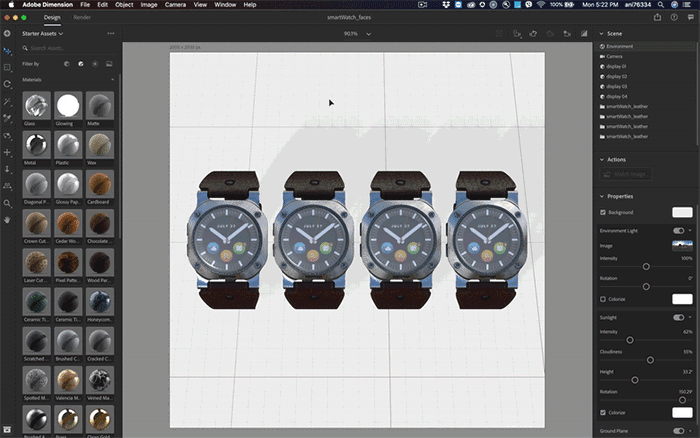Screen dimensions: 700x438
Task: Select the Glass material thumbnail
Action: pyautogui.click(x=36, y=105)
